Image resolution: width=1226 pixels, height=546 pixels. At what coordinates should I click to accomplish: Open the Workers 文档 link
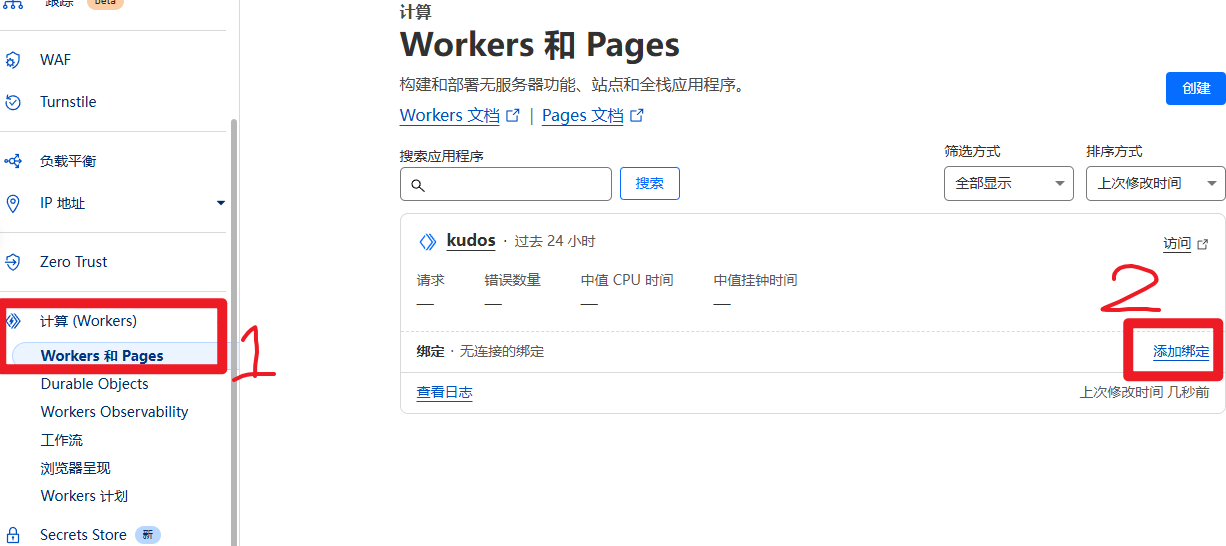[x=450, y=116]
